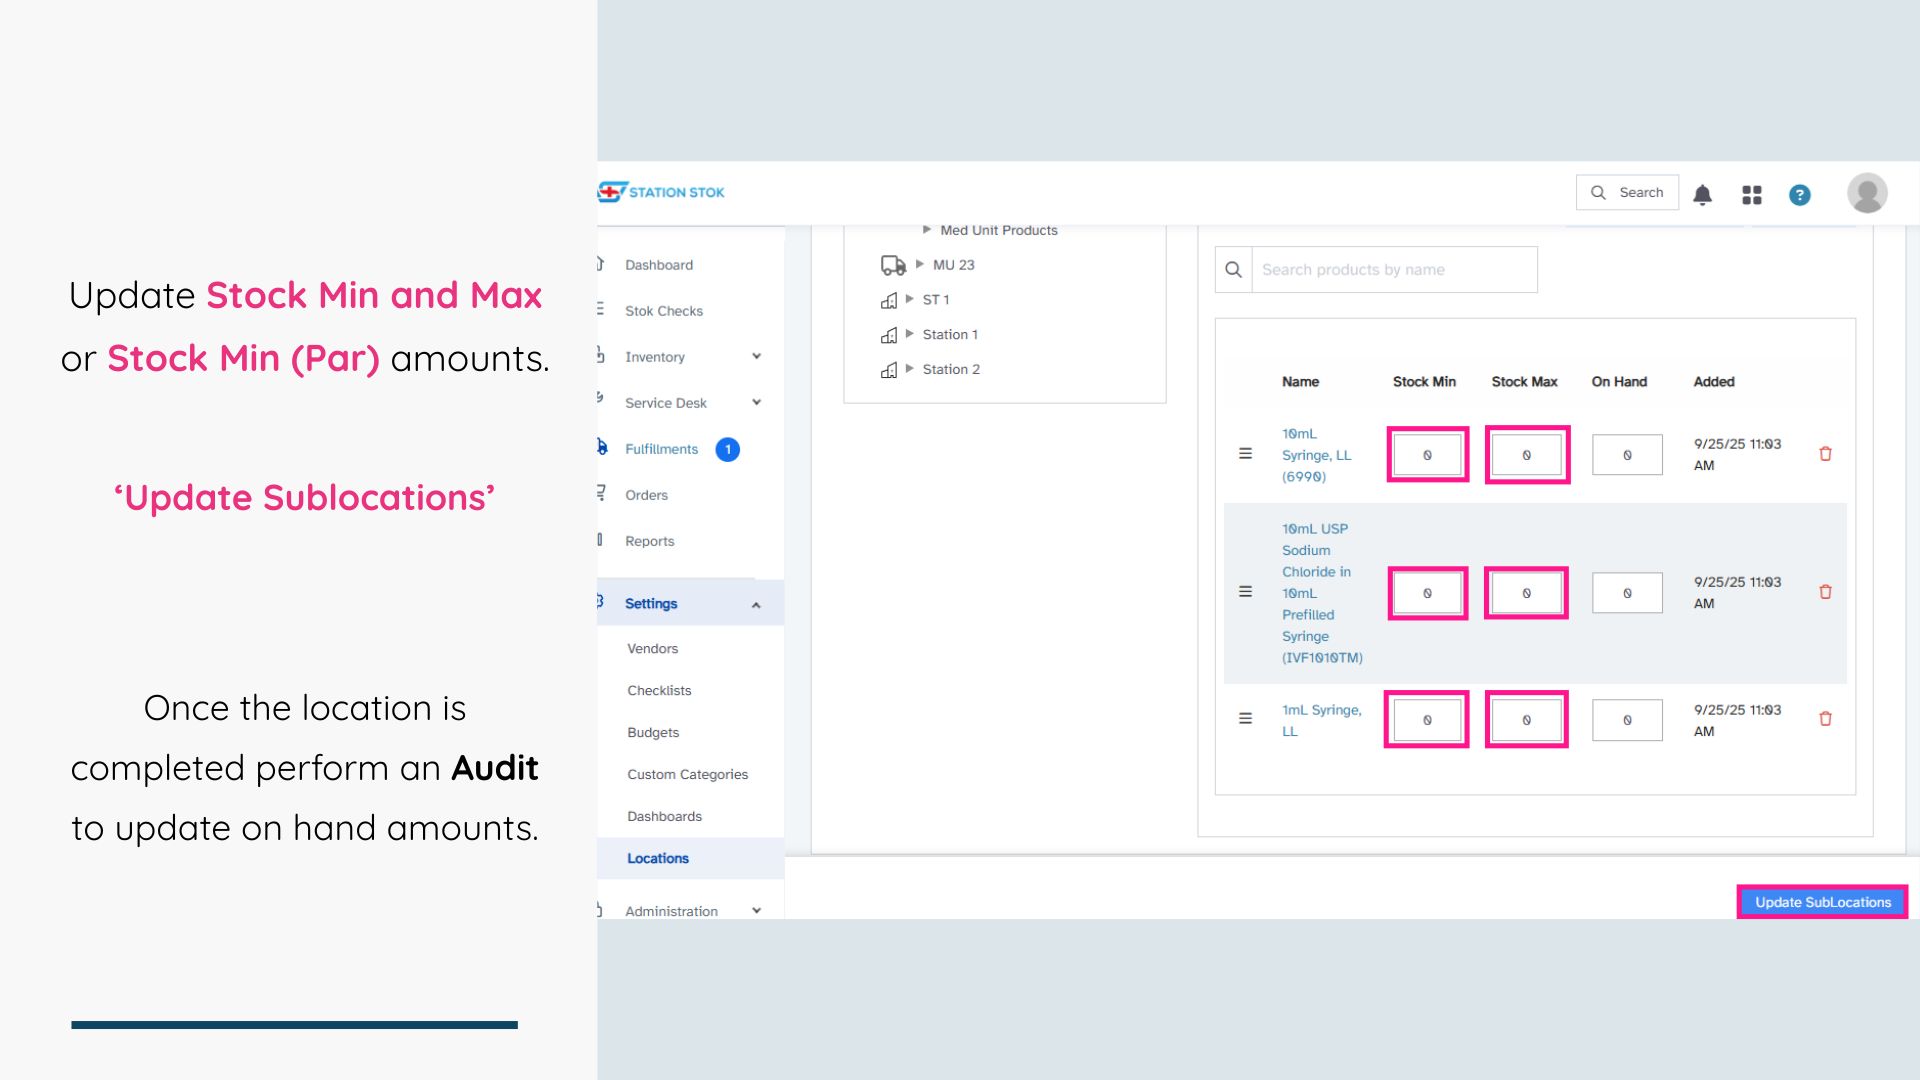
Task: Delete the 1mL Syringe LL row
Action: [x=1825, y=719]
